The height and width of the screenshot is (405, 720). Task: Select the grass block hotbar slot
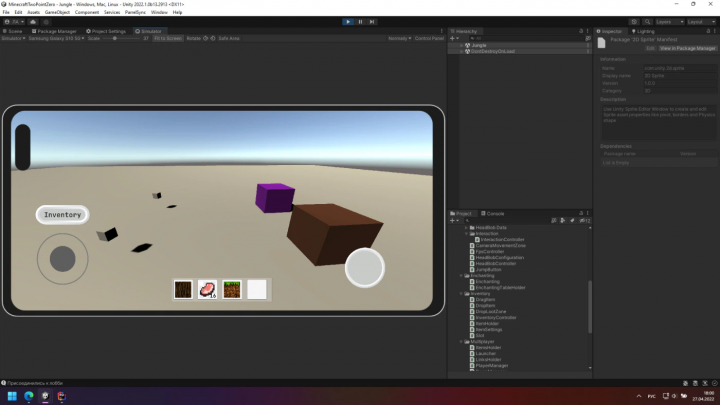(232, 290)
